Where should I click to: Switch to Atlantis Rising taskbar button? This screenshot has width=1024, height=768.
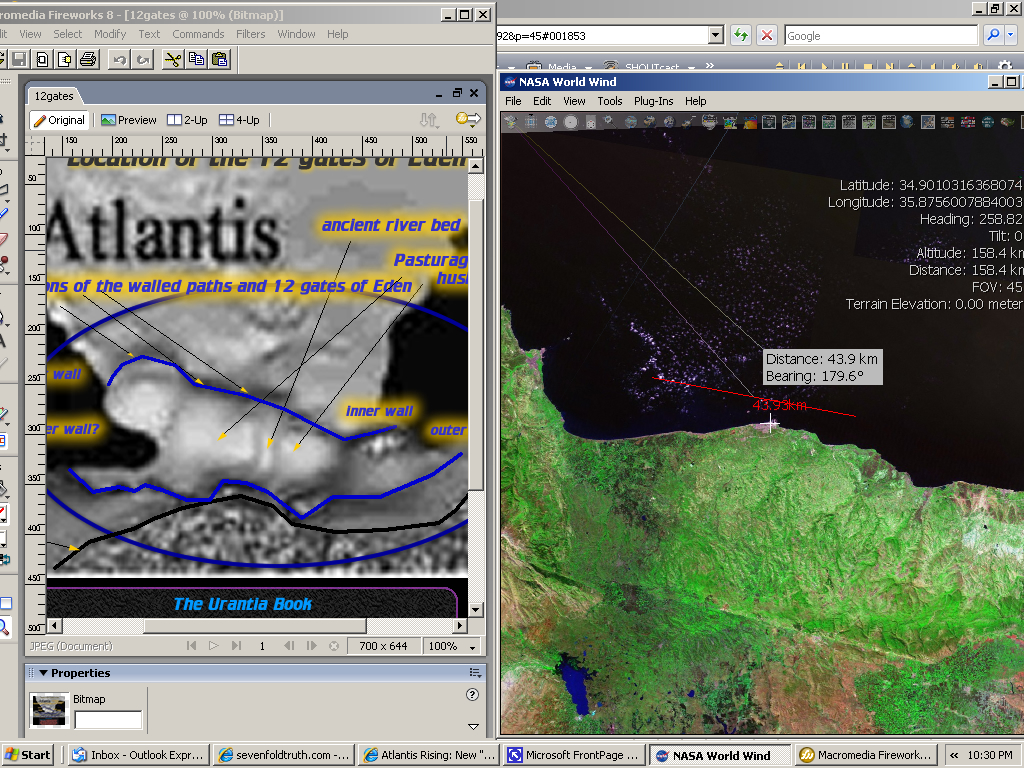[430, 755]
